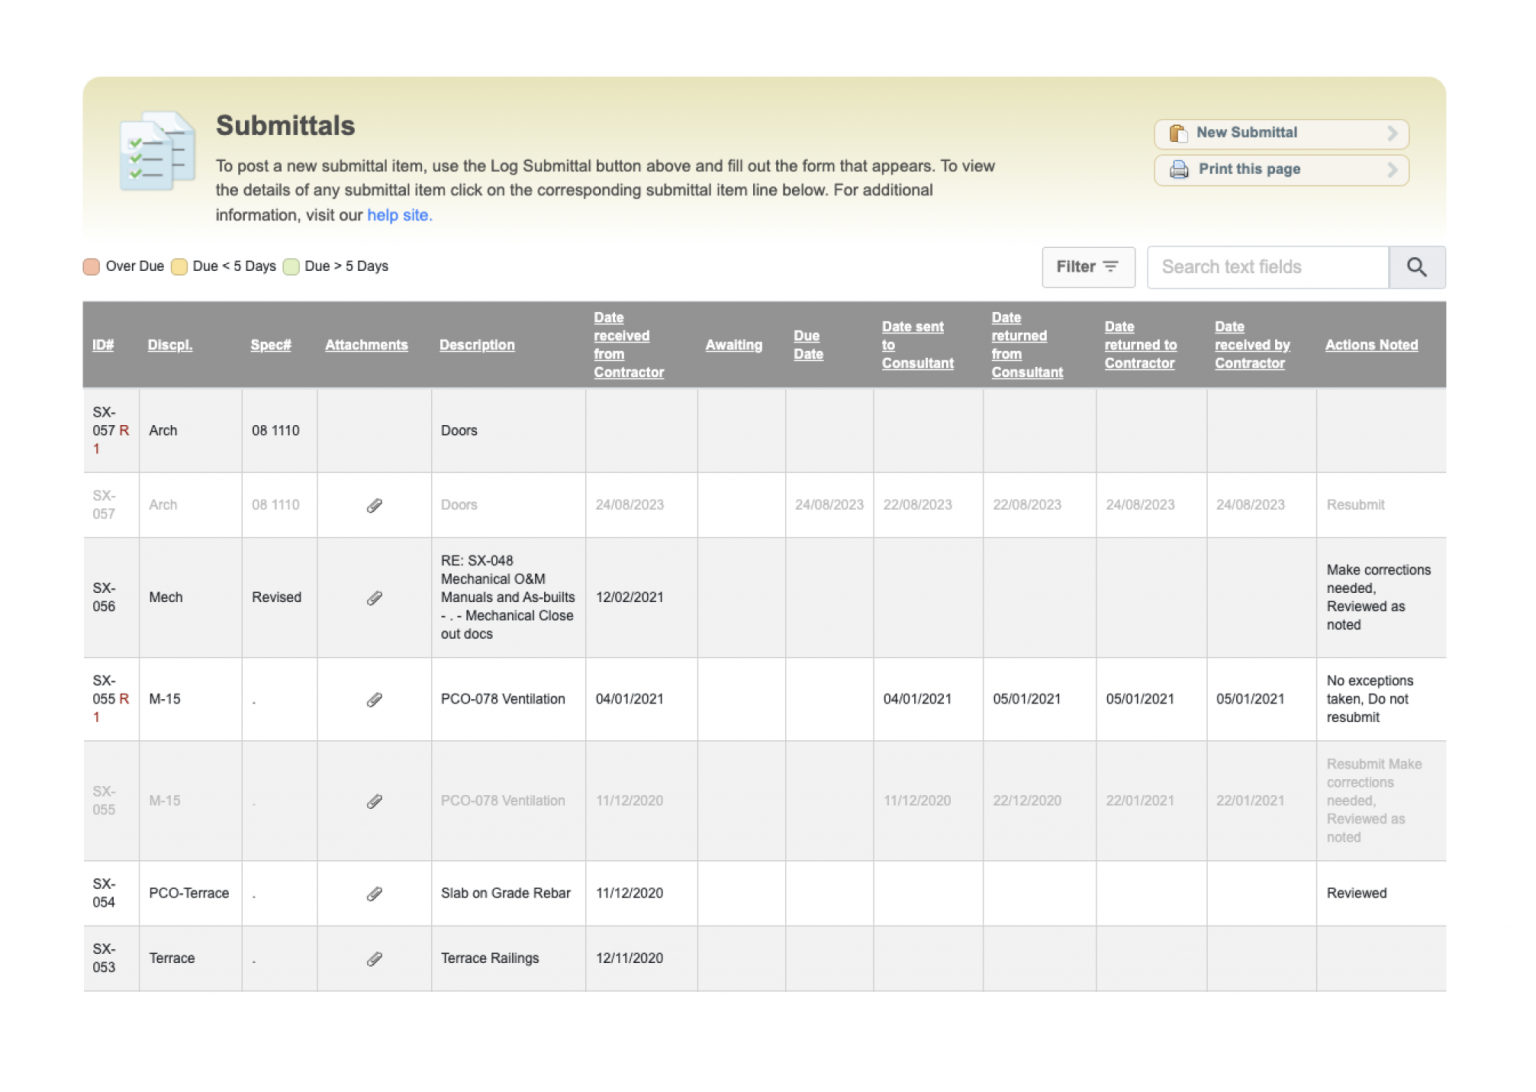Sort by the Due Date column header
Viewport: 1536px width, 1092px height.
807,344
